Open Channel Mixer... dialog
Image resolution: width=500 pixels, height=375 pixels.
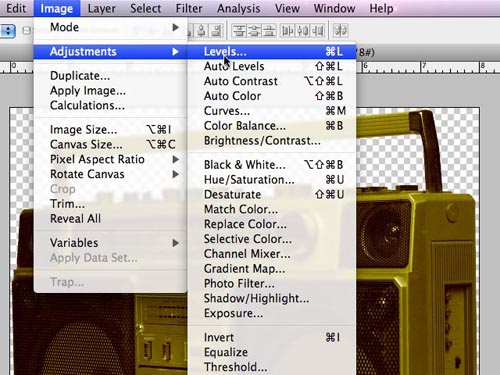pyautogui.click(x=272, y=254)
